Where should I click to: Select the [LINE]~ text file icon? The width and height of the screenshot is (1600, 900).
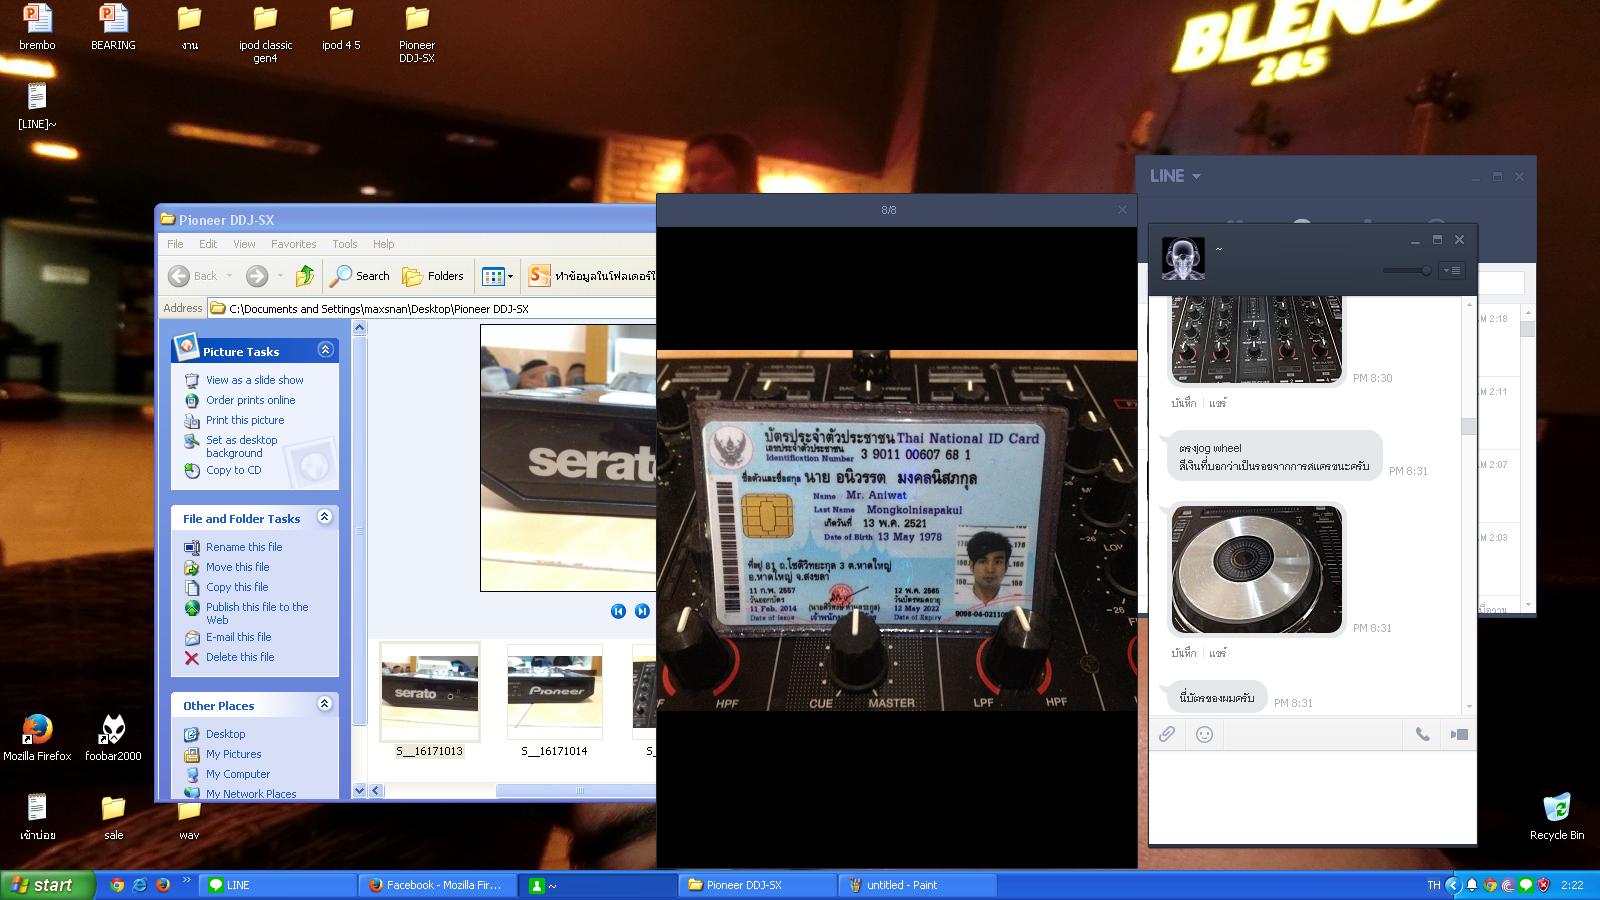point(37,106)
